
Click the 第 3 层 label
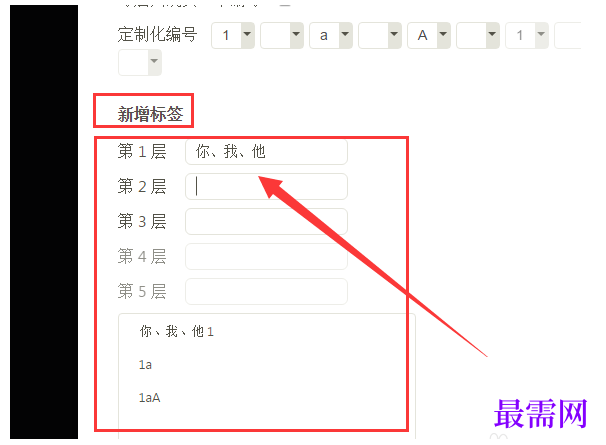(x=142, y=221)
